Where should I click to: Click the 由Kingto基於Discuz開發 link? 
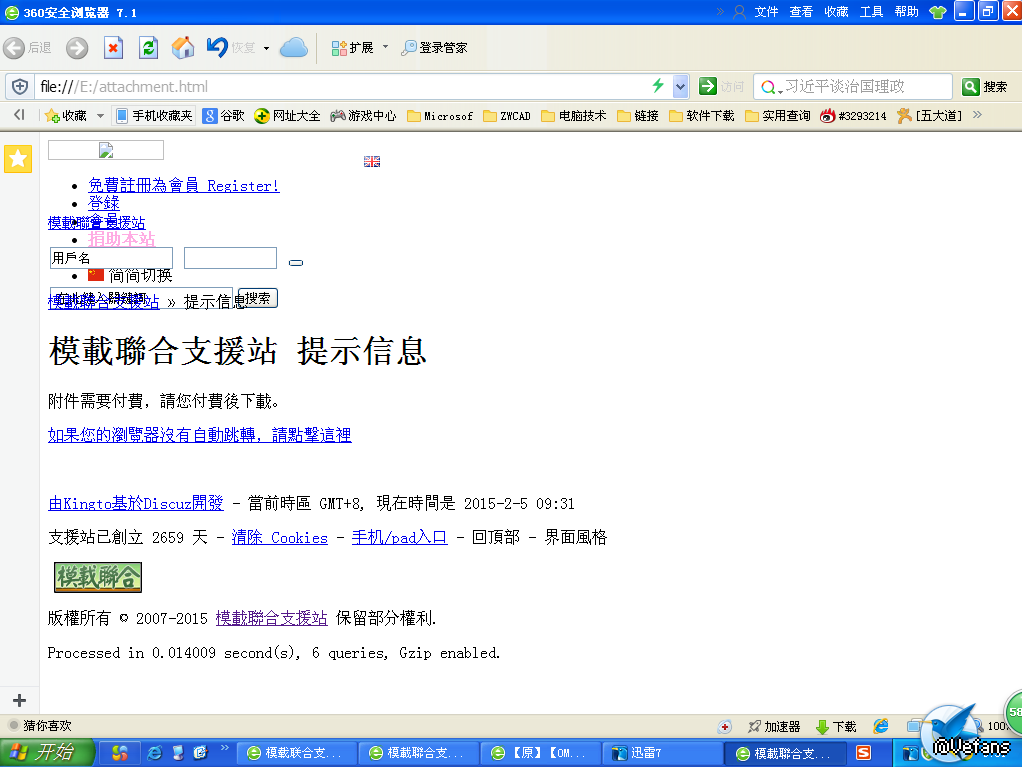[x=136, y=504]
